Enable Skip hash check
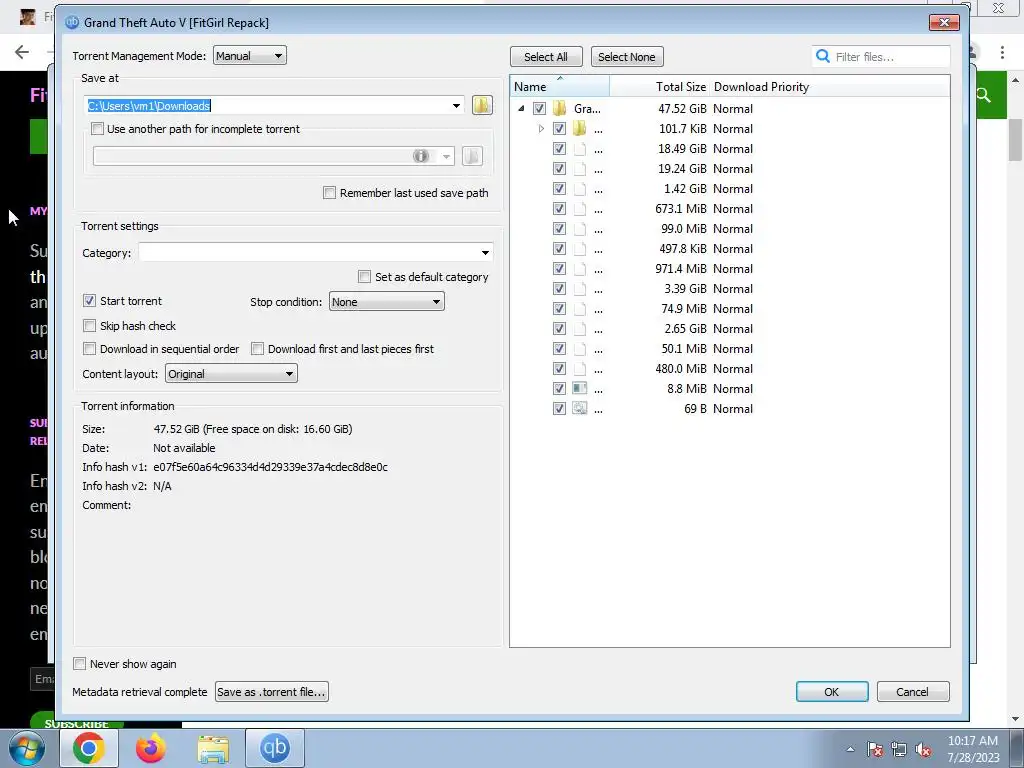The height and width of the screenshot is (768, 1024). click(x=89, y=326)
